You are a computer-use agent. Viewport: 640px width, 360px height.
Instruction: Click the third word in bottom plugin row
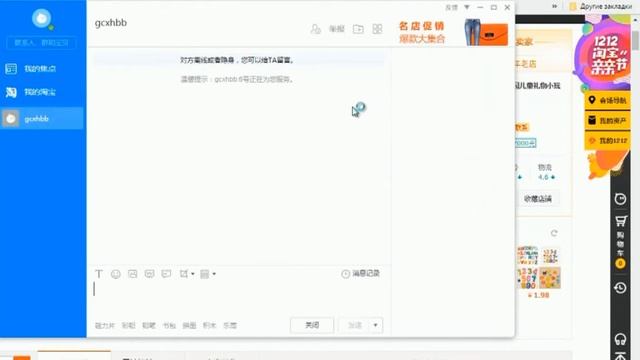149,325
